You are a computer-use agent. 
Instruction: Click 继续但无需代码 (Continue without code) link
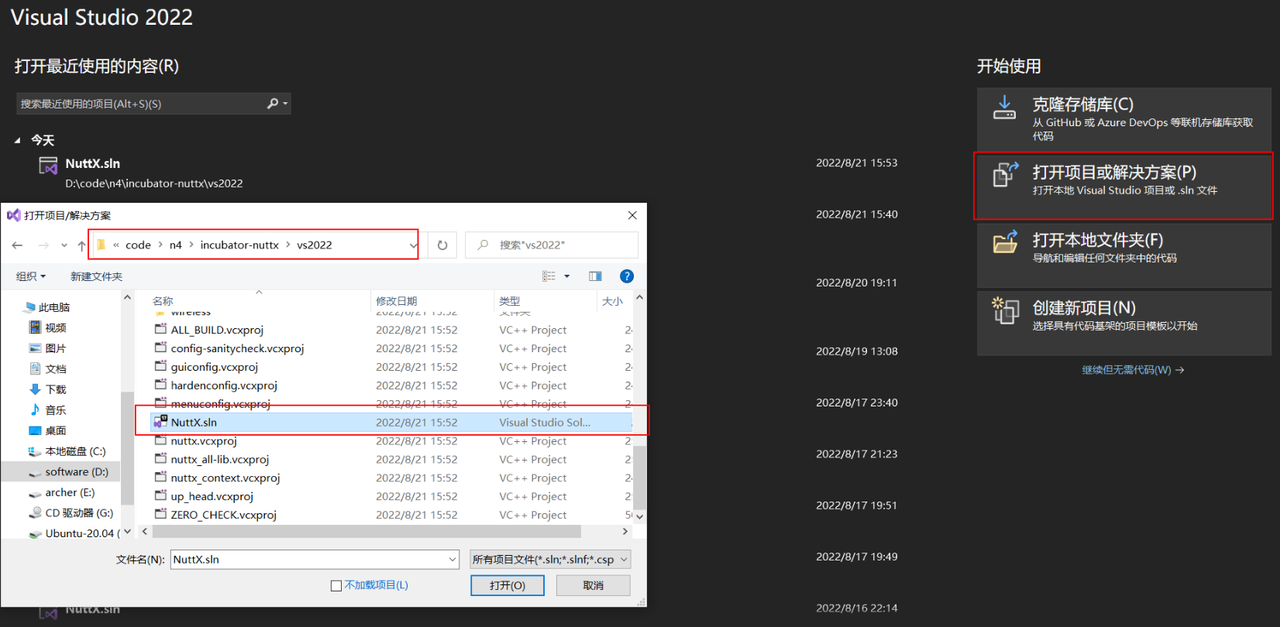[x=1133, y=370]
